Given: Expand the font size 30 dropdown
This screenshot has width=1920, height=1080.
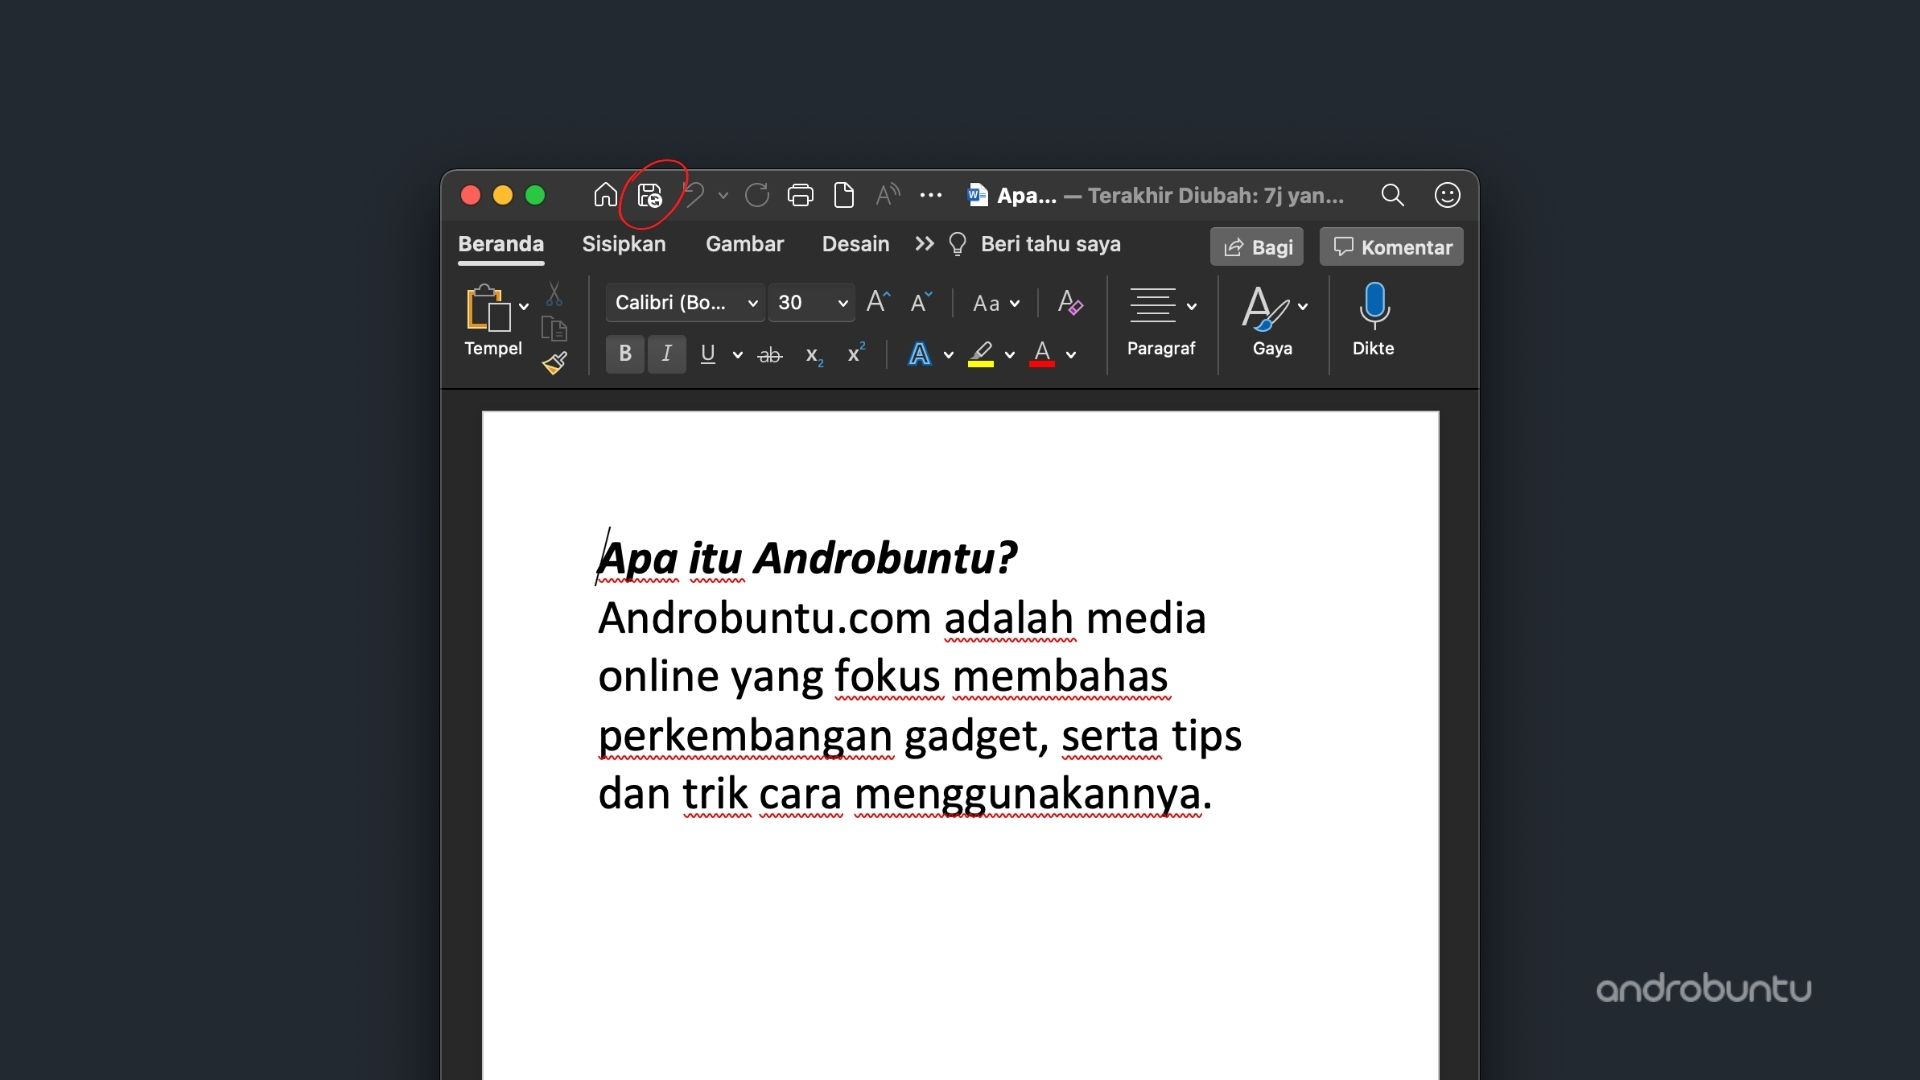Looking at the screenshot, I should click(810, 302).
